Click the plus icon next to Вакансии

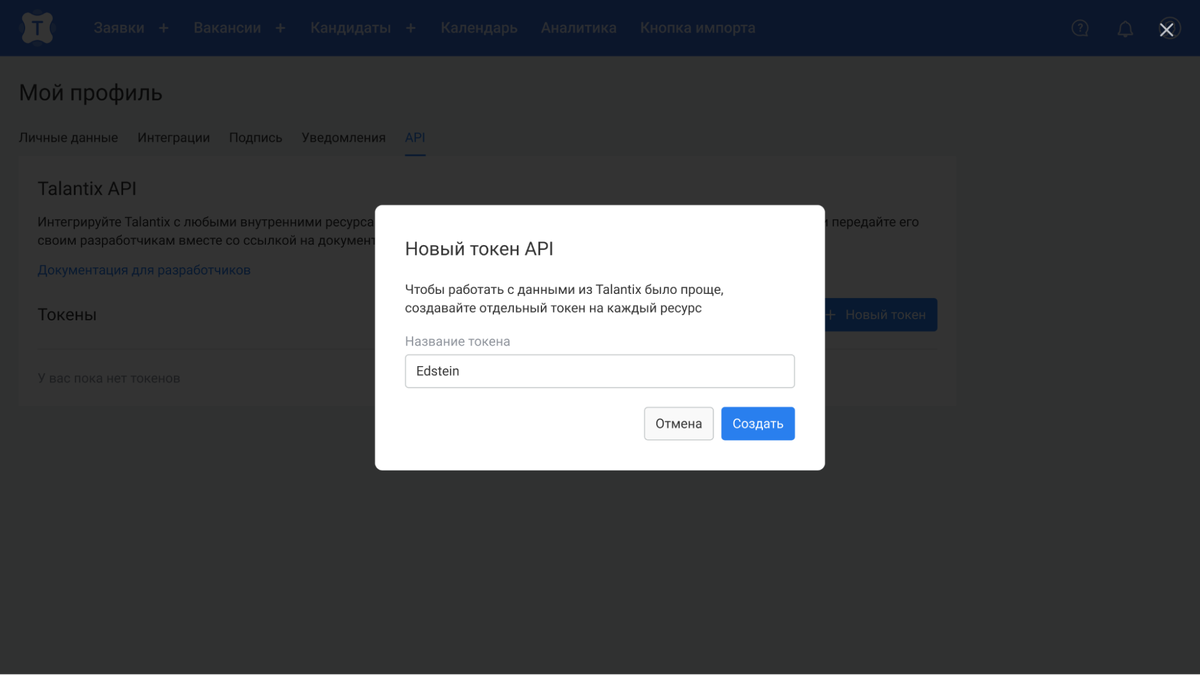(x=279, y=28)
